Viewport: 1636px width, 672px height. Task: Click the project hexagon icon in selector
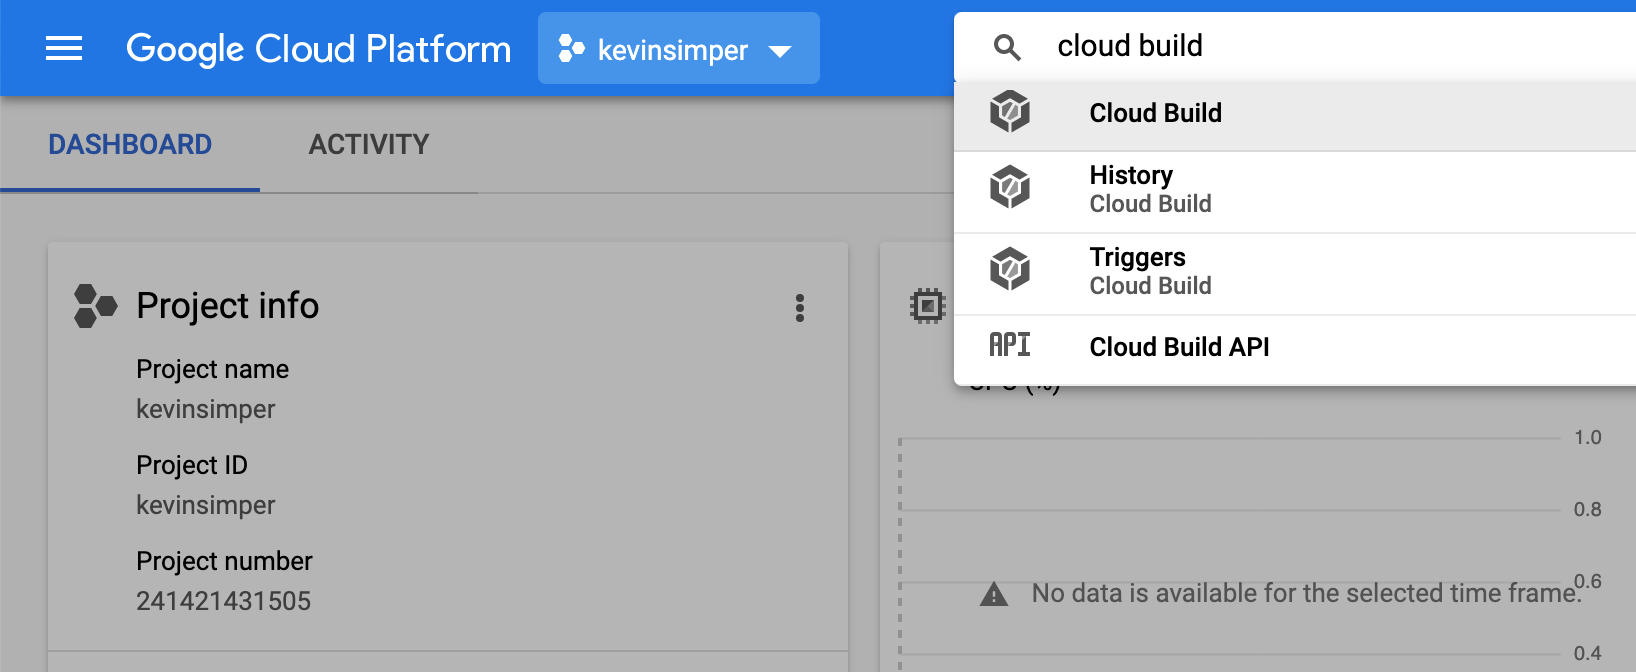point(571,48)
